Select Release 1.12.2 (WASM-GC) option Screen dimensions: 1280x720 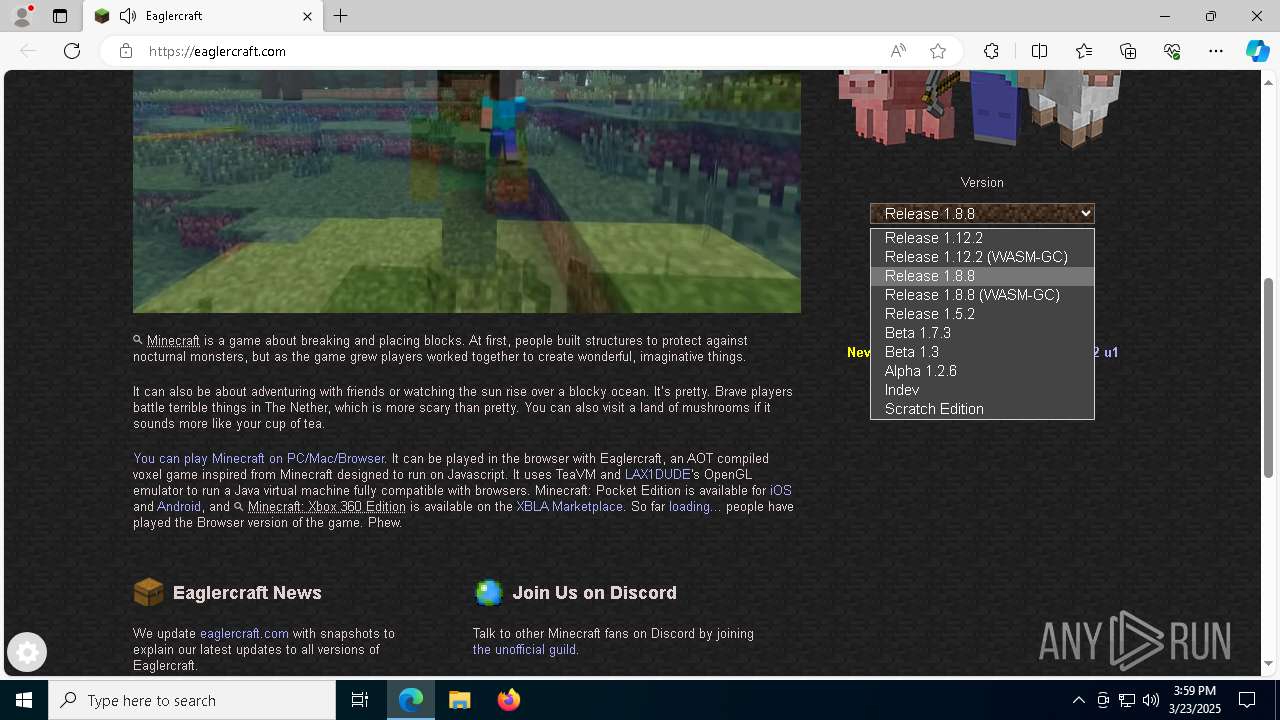[x=982, y=257]
